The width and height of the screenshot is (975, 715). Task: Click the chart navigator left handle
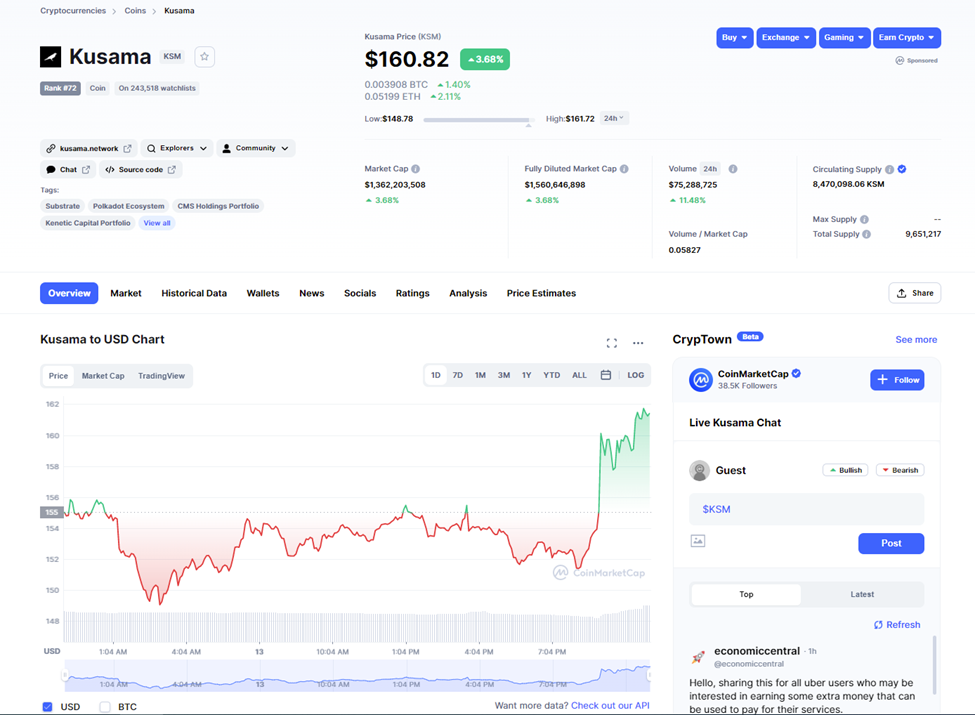(x=64, y=675)
